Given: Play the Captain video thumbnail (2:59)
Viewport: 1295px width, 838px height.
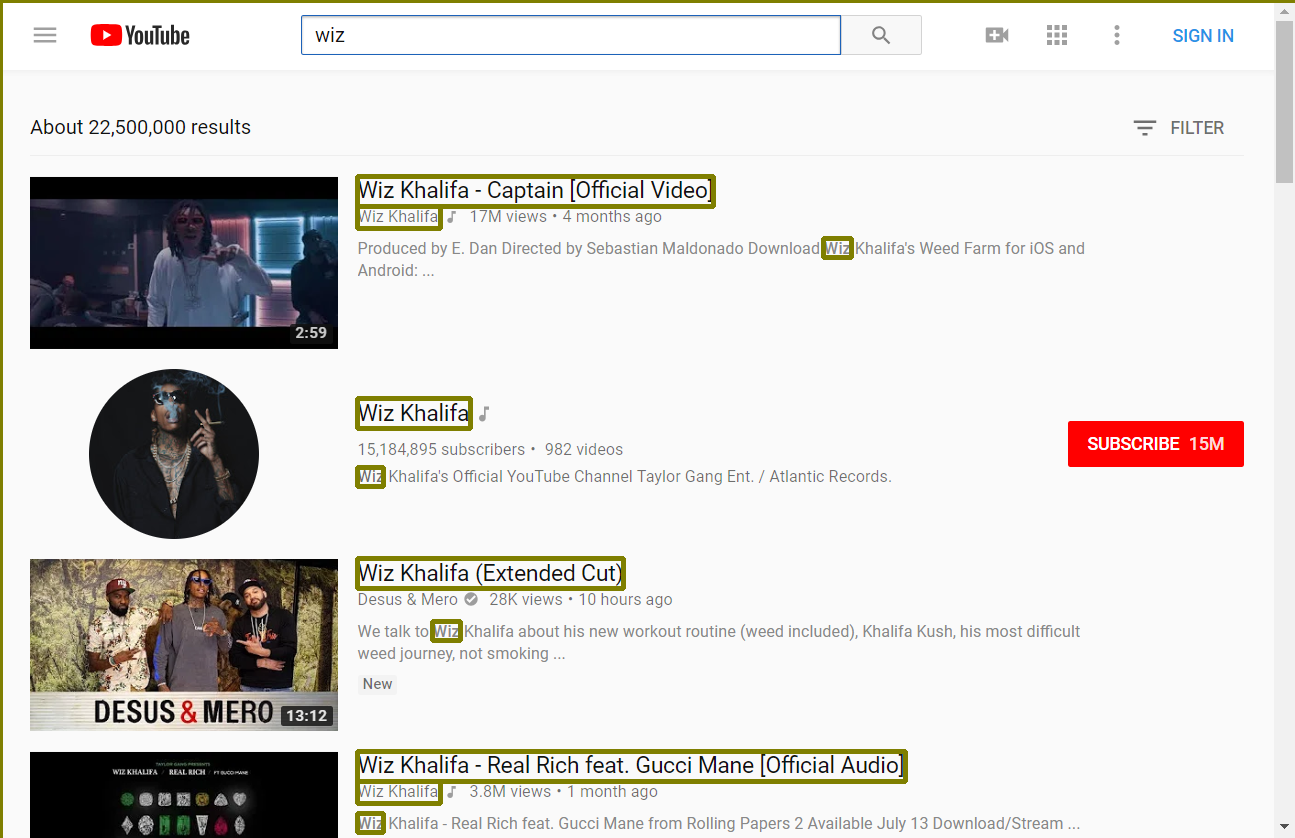Looking at the screenshot, I should coord(184,263).
